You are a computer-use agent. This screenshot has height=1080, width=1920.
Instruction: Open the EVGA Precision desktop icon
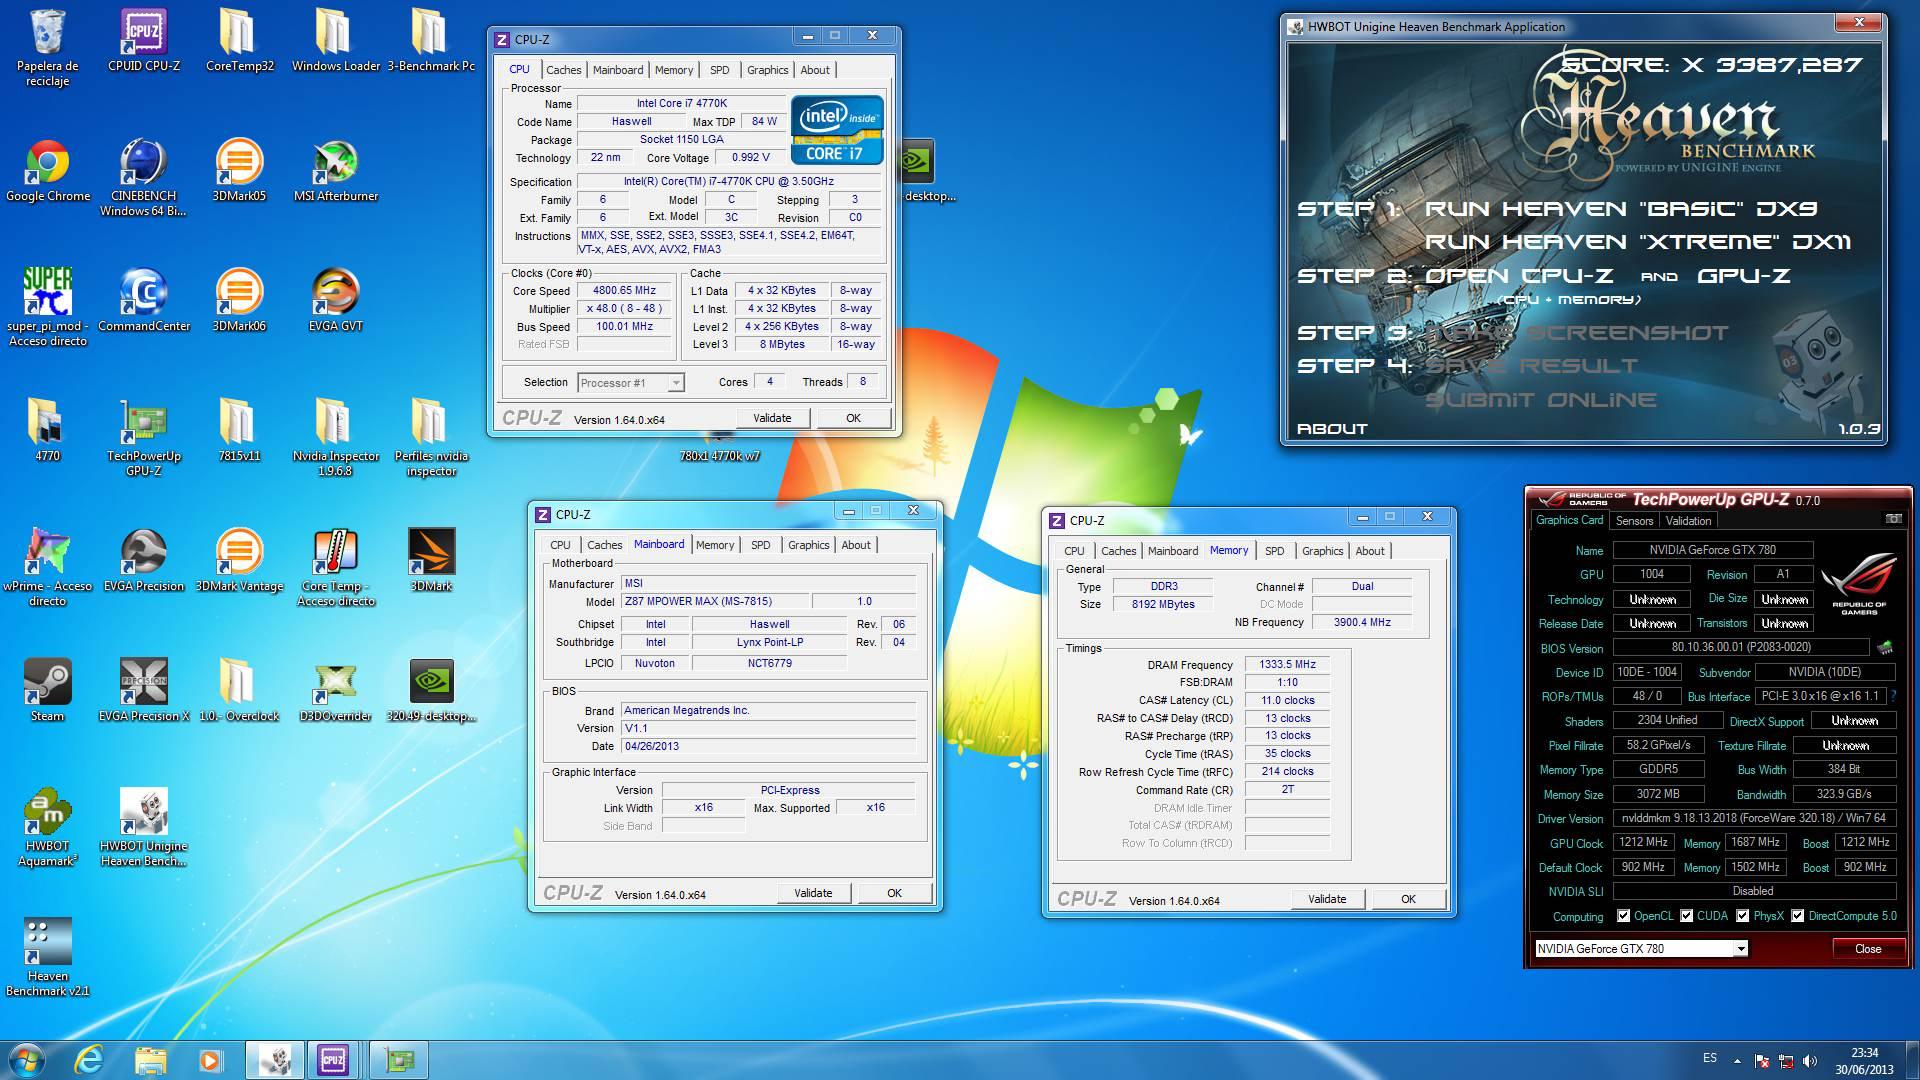coord(143,561)
